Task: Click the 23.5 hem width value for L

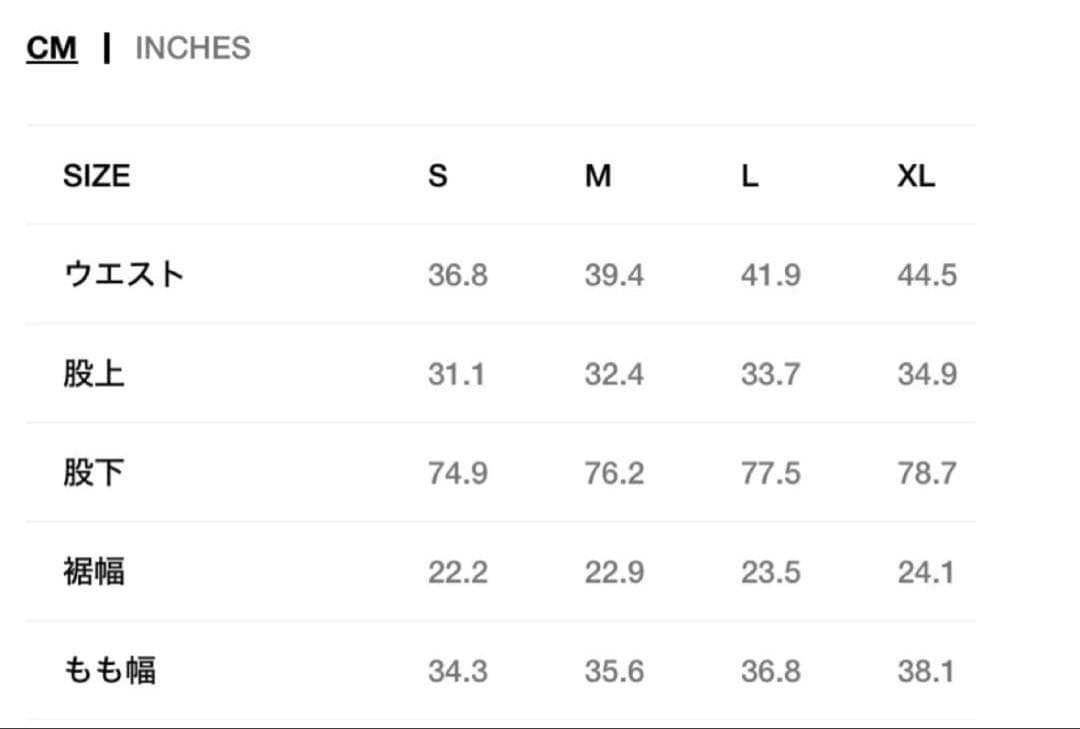Action: pos(770,572)
